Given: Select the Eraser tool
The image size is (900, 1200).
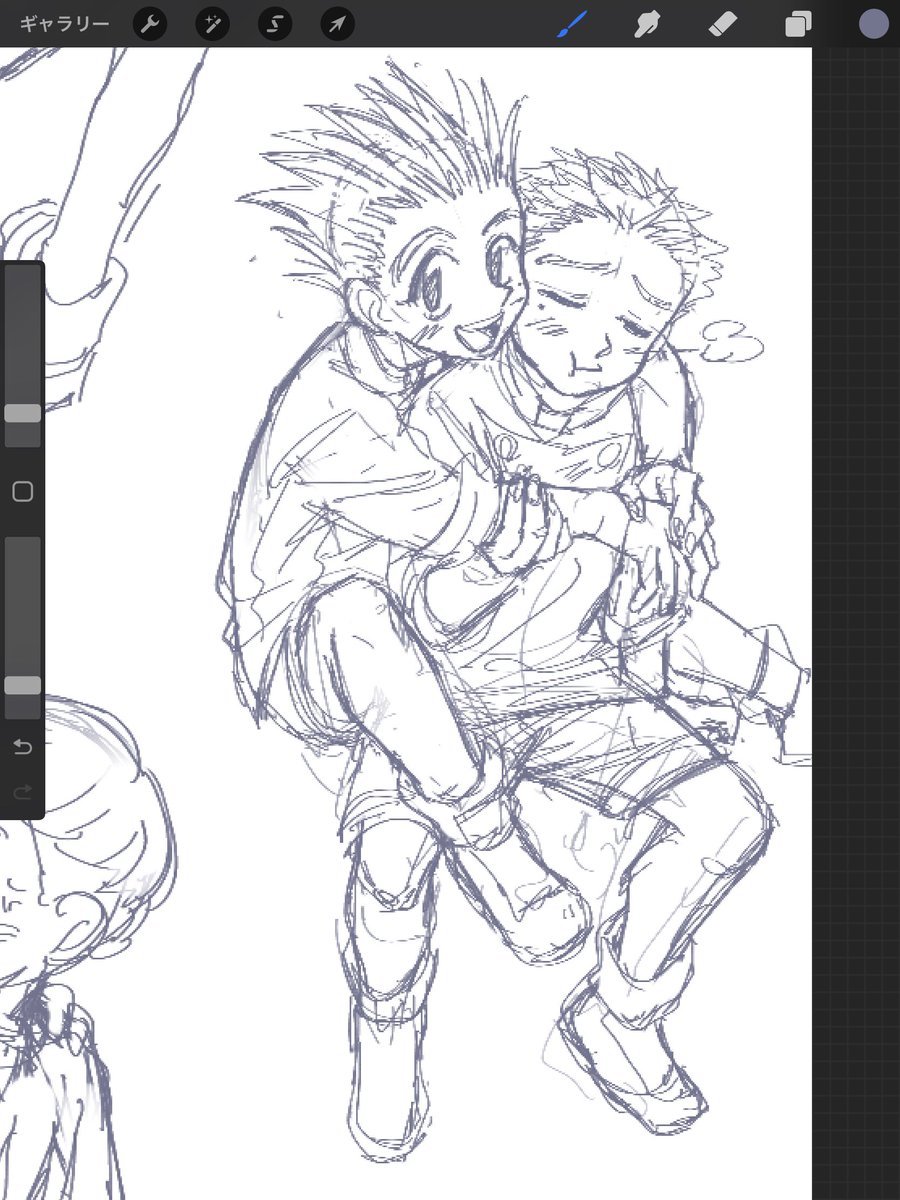Looking at the screenshot, I should click(x=722, y=24).
